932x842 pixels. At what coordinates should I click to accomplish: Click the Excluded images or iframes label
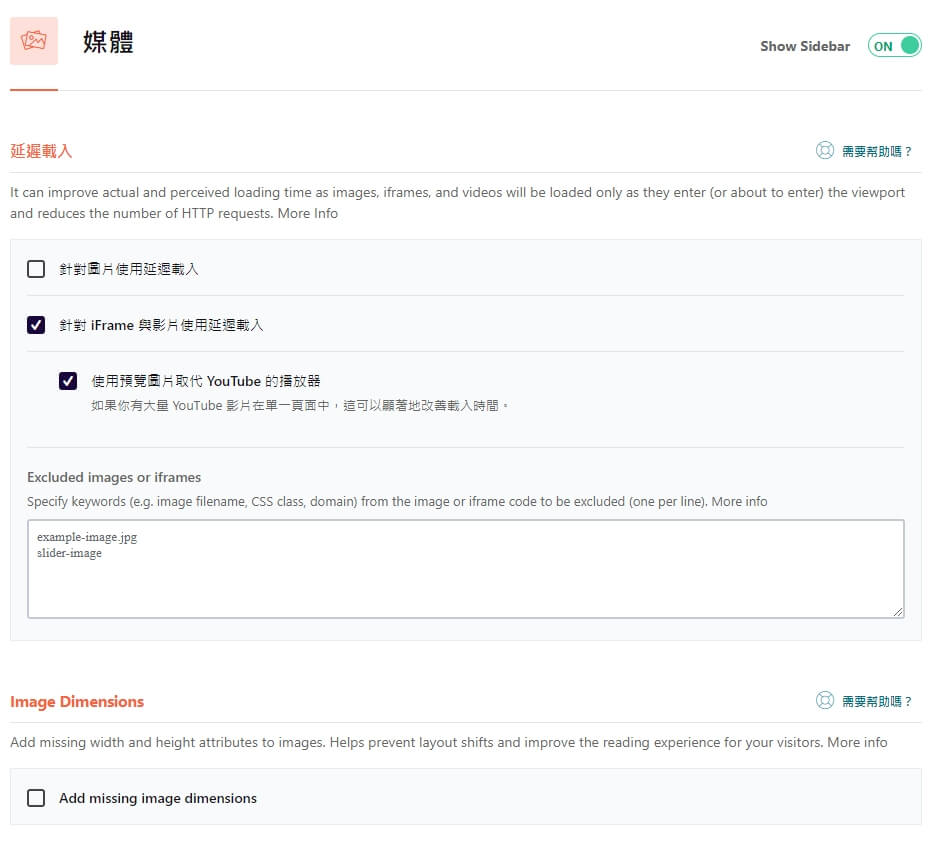coord(114,477)
